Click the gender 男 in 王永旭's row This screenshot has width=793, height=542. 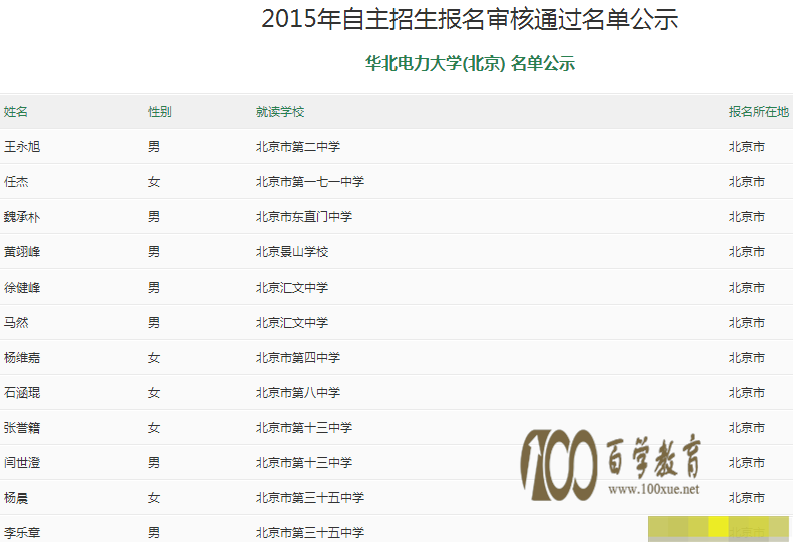[154, 147]
